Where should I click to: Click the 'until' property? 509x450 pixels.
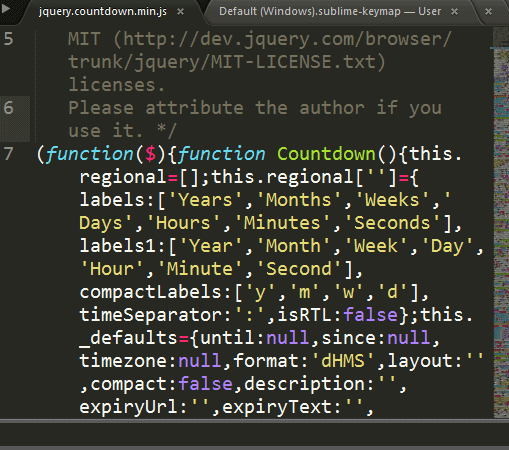[227, 338]
